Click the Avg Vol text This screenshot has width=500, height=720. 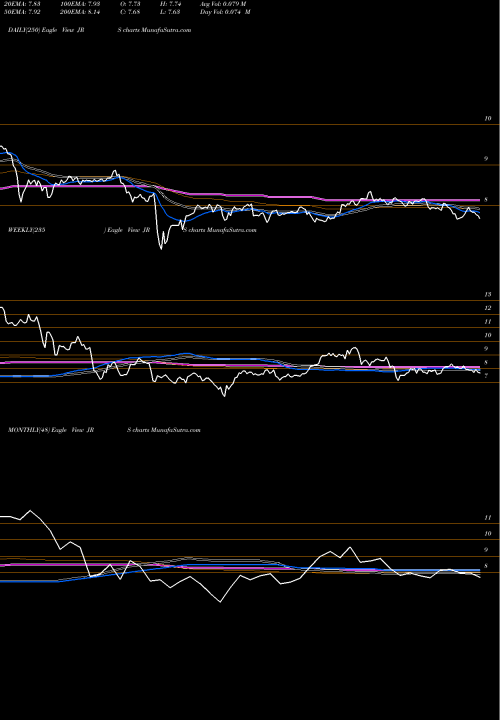(x=223, y=4)
